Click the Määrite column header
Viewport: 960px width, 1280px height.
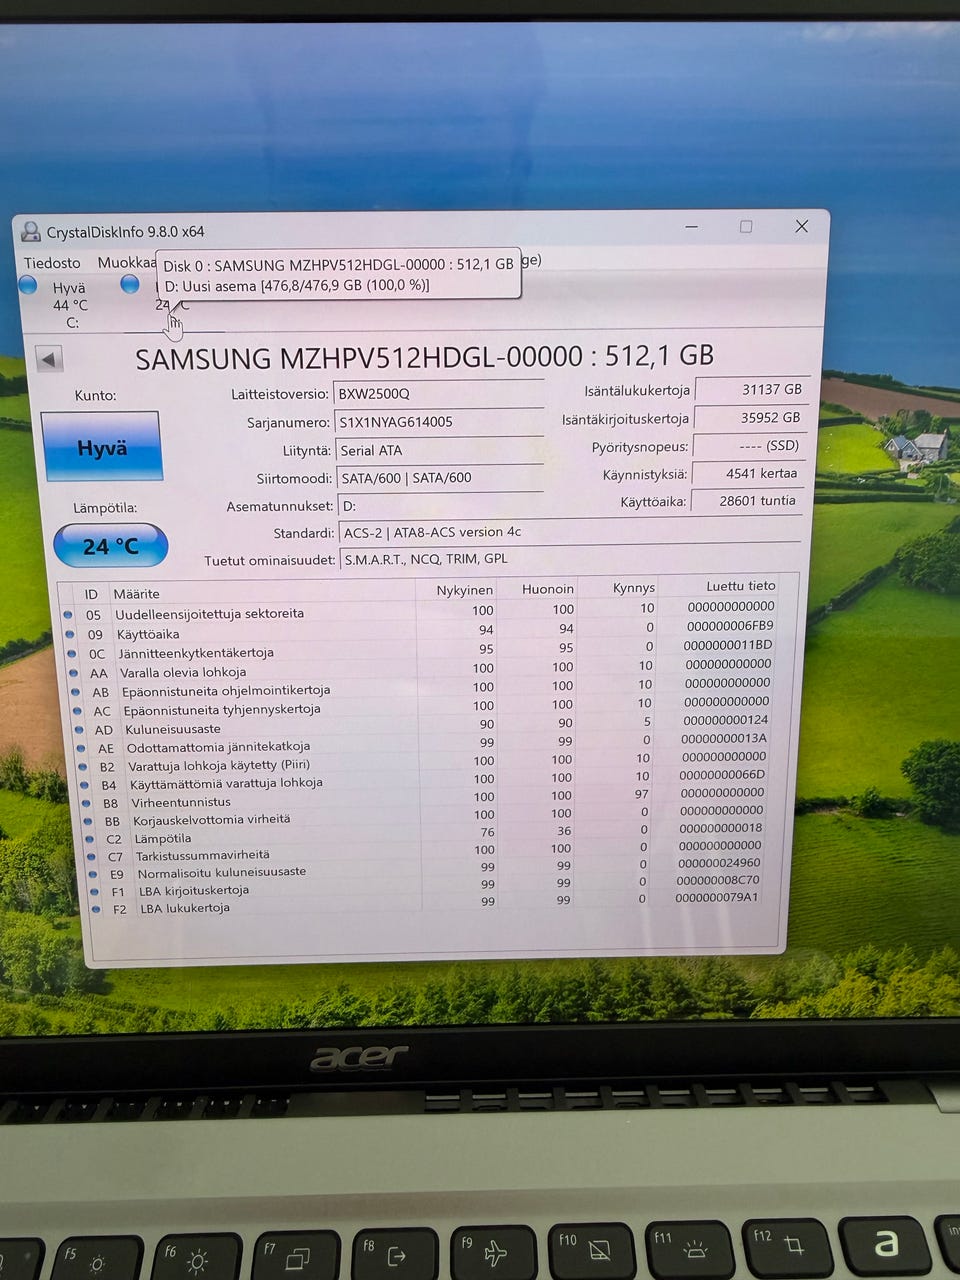point(136,594)
